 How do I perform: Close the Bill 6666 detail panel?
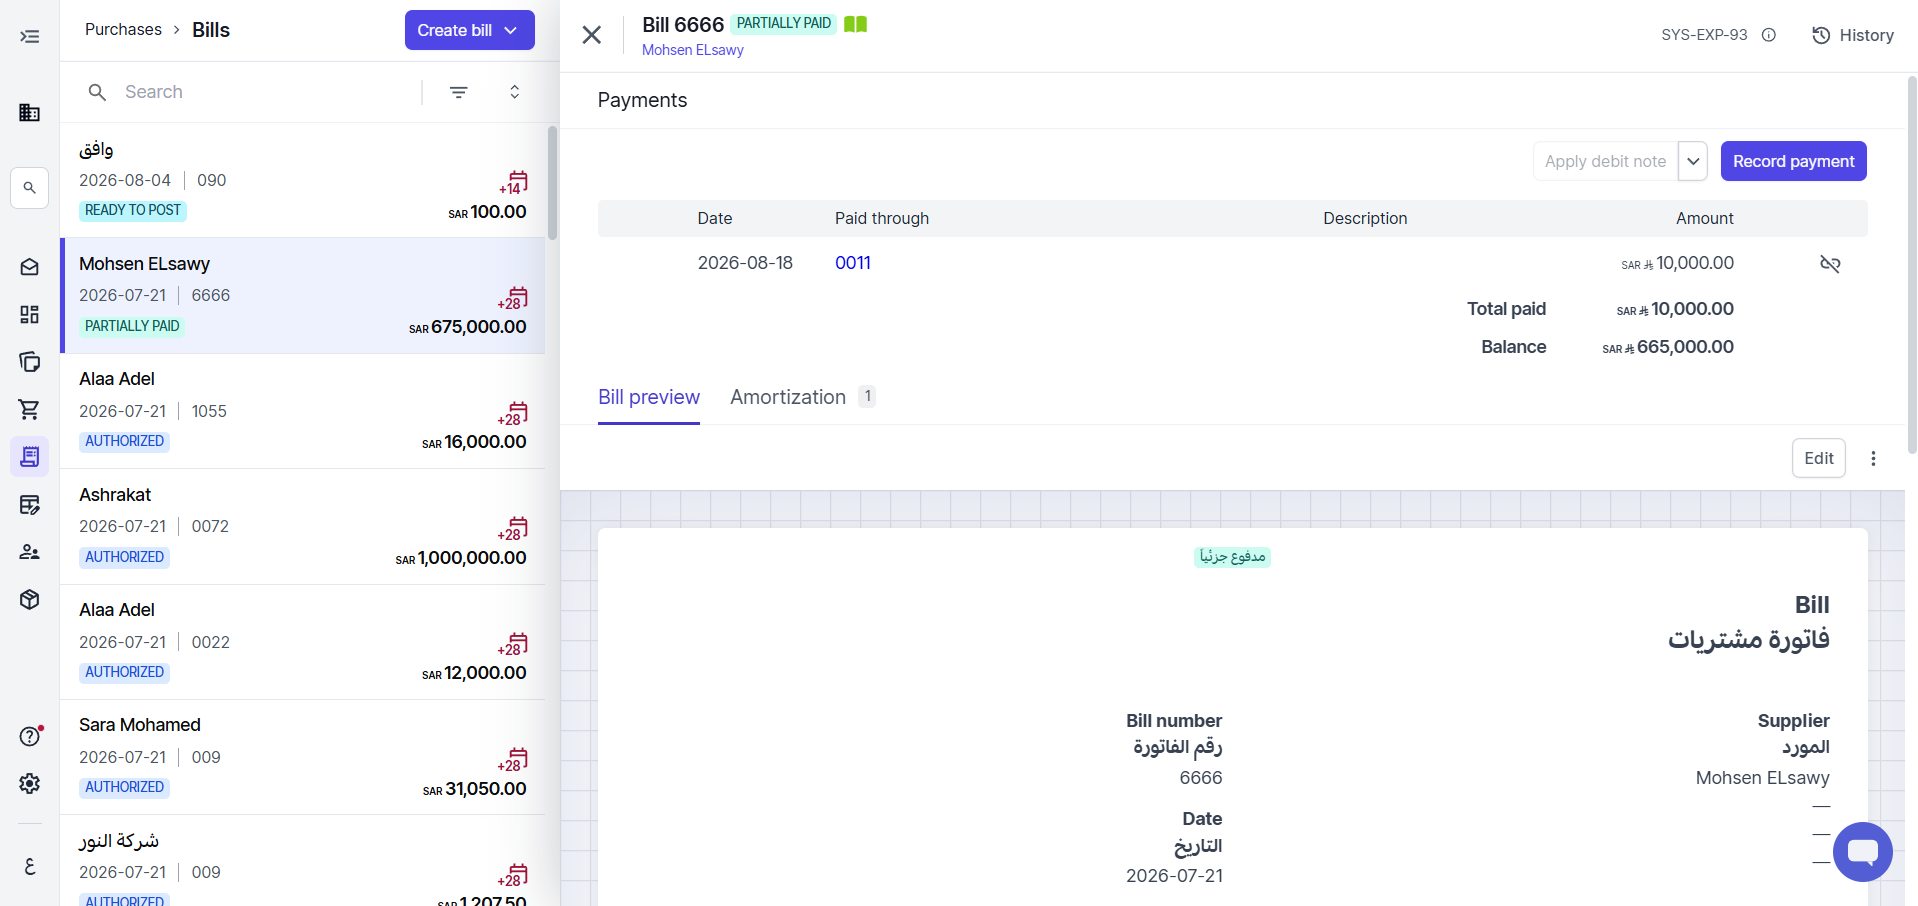coord(592,35)
